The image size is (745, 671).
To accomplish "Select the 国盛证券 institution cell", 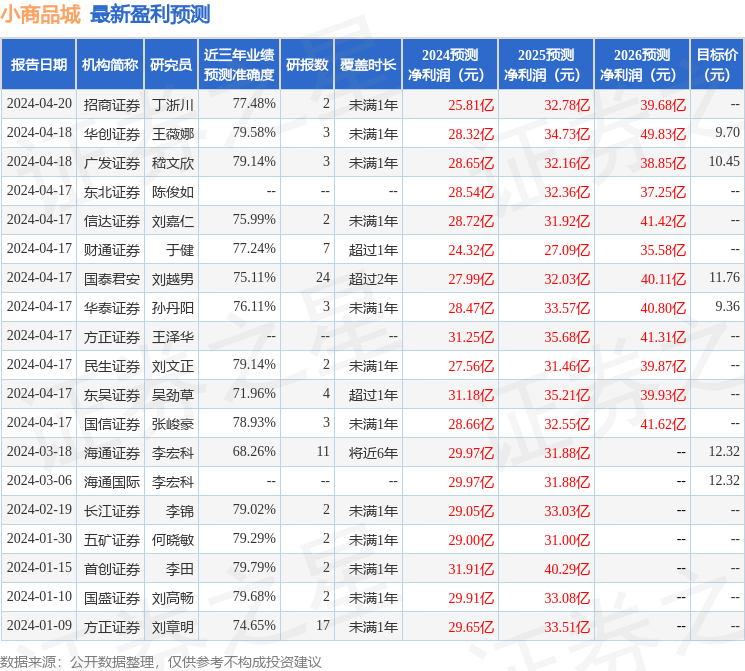I will tap(112, 598).
